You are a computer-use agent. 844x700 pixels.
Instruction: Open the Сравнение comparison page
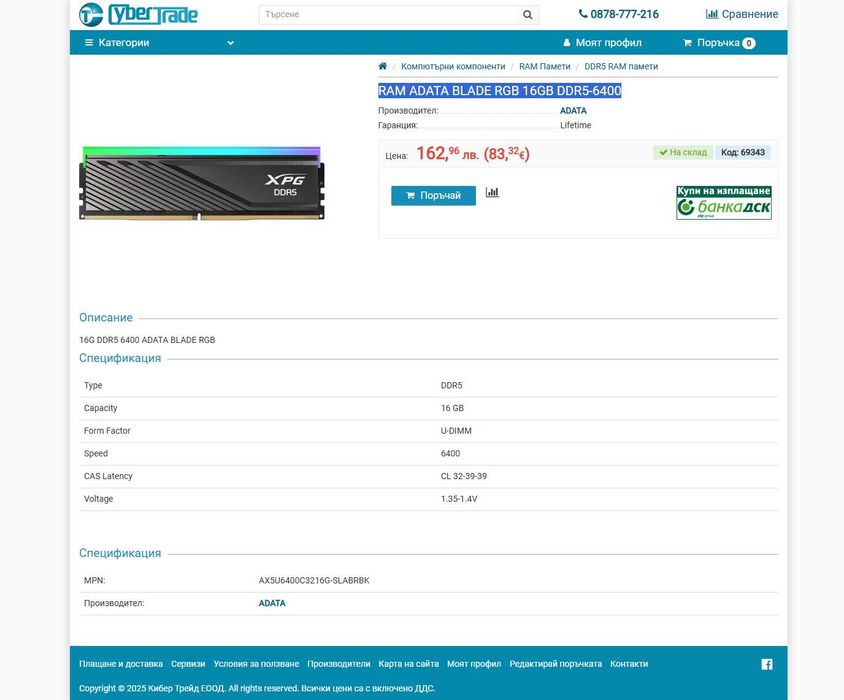[742, 14]
